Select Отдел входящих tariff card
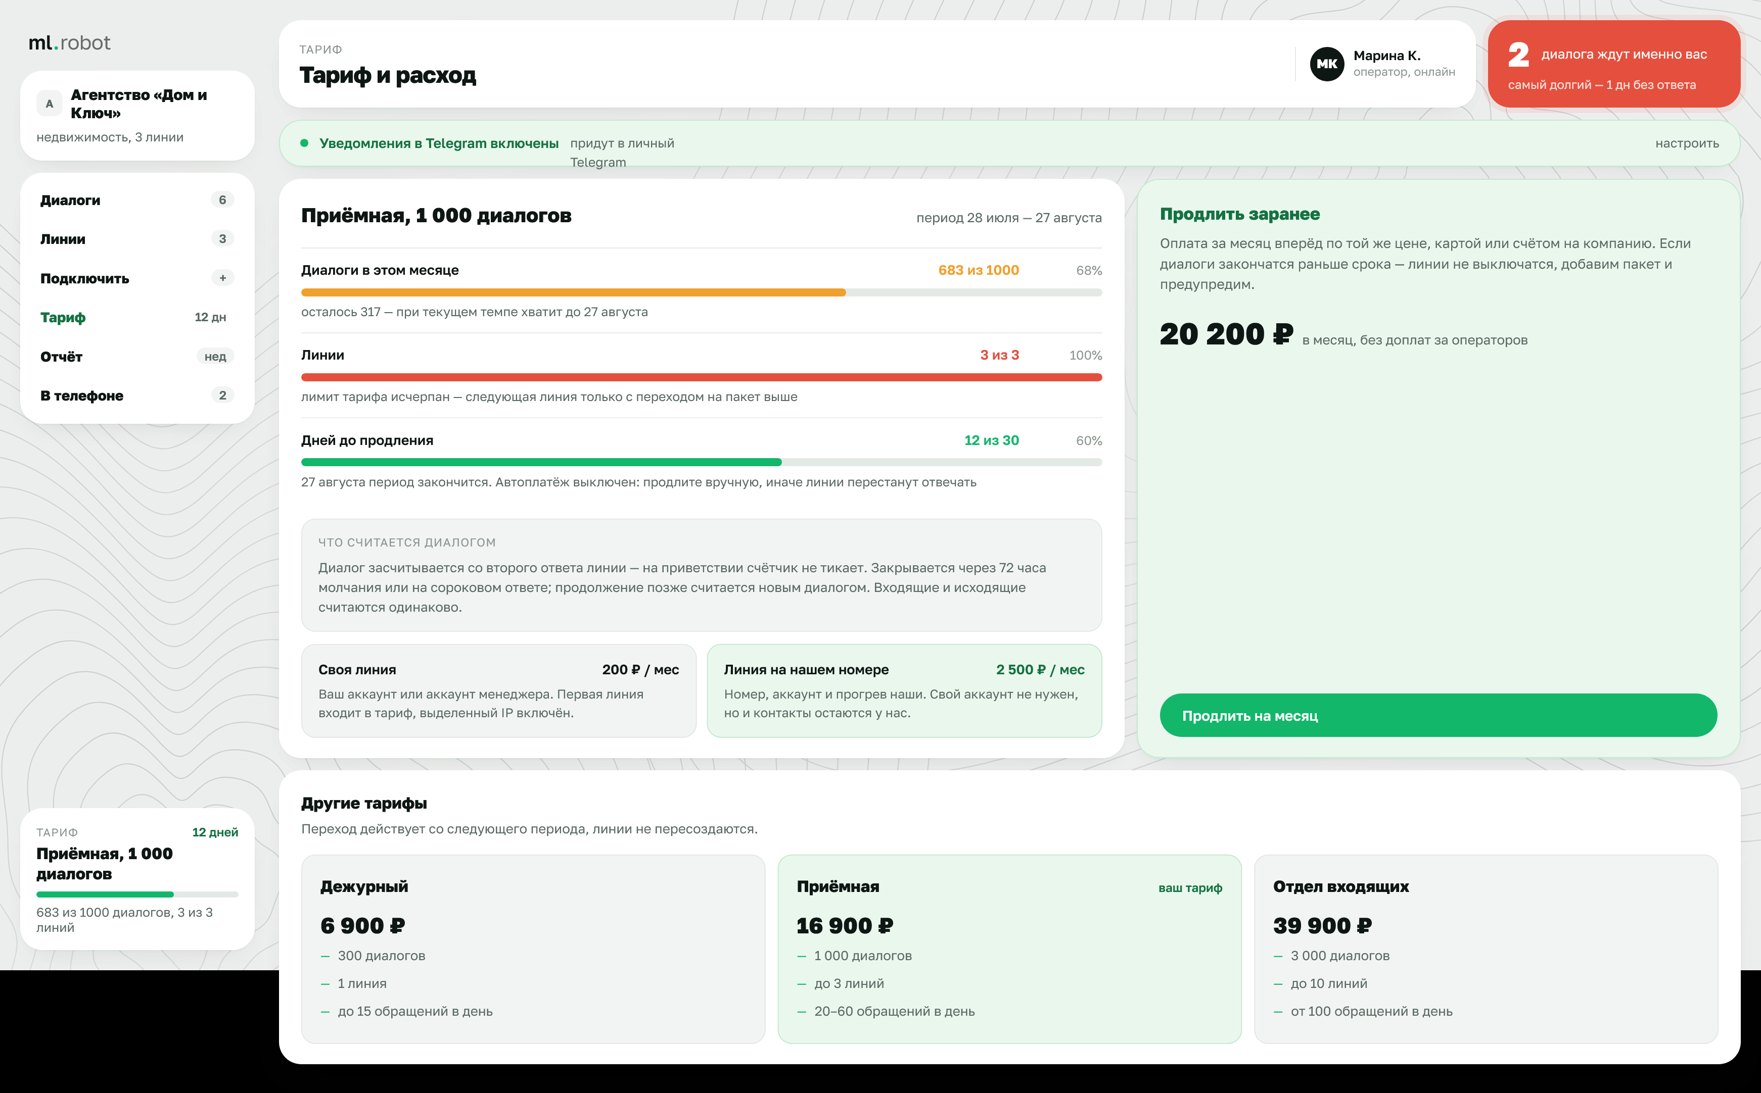 click(x=1486, y=949)
